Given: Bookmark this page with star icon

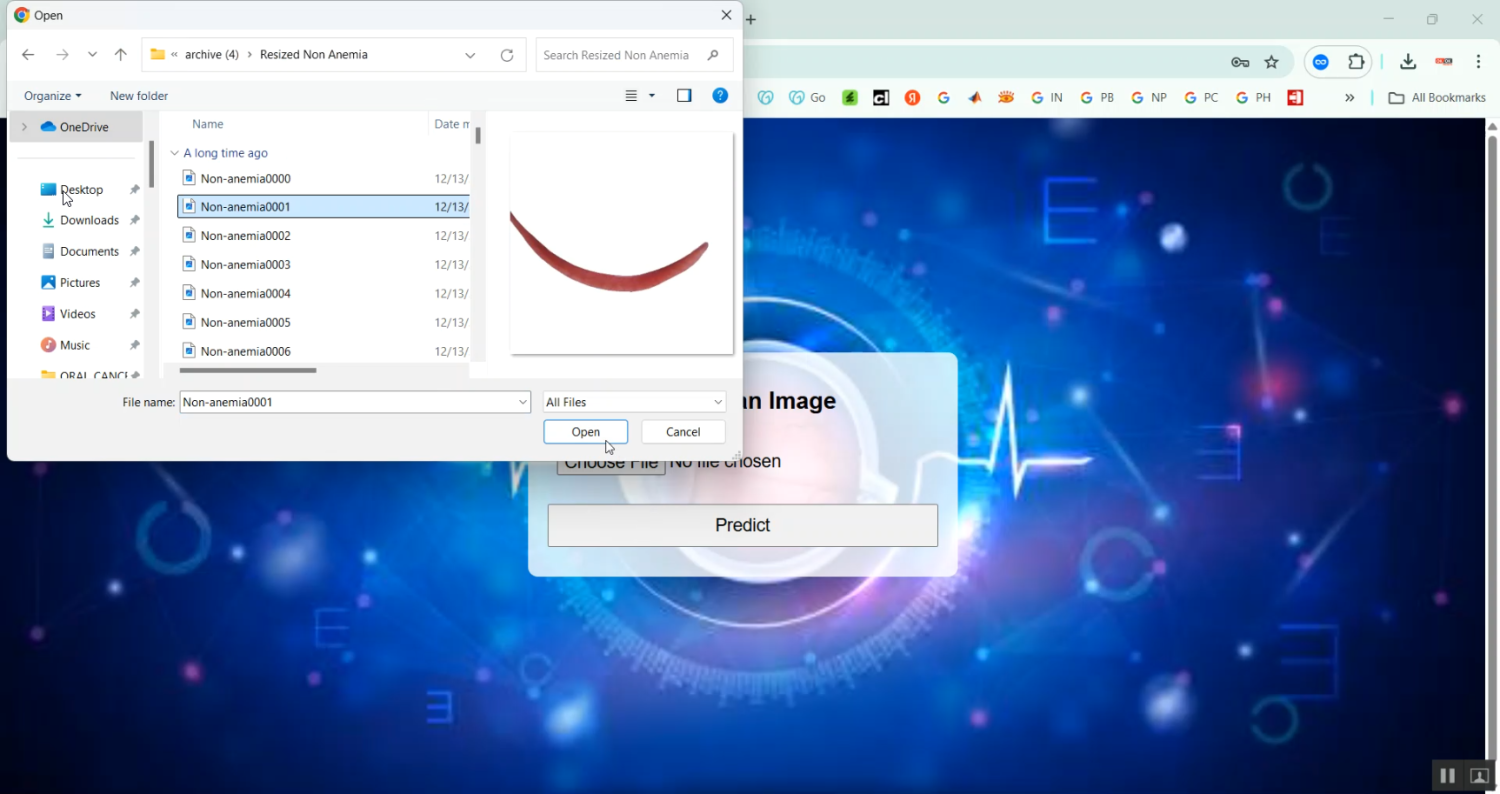Looking at the screenshot, I should pos(1271,62).
